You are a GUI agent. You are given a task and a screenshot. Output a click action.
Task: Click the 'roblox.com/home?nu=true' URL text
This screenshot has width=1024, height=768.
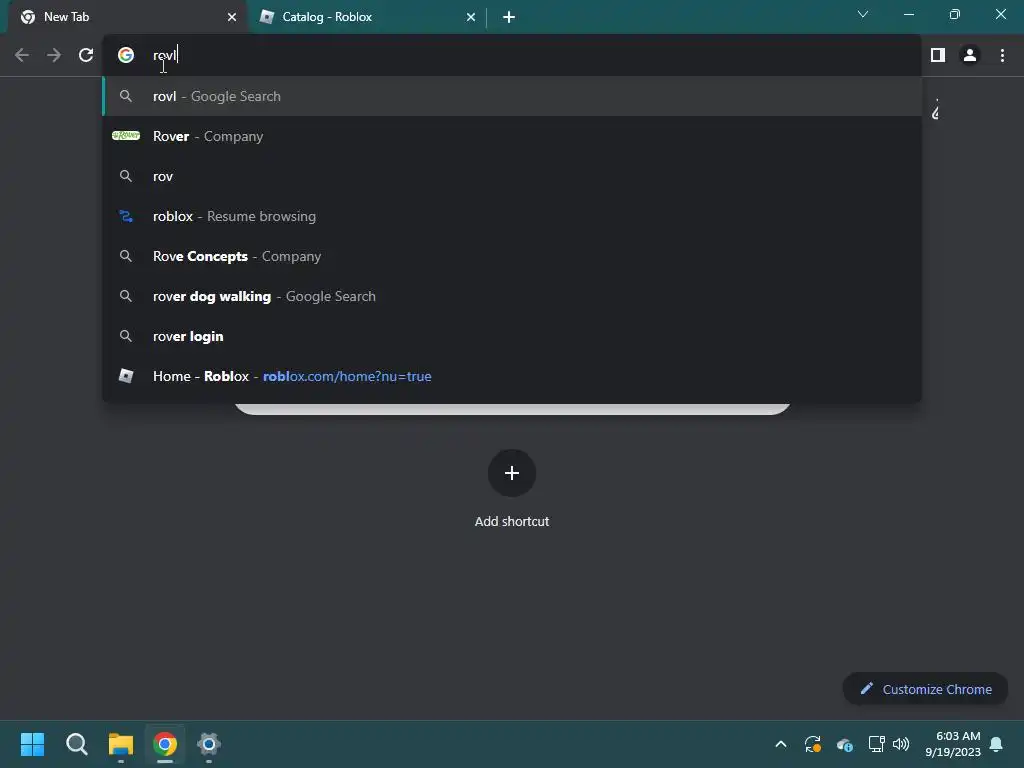click(x=347, y=376)
